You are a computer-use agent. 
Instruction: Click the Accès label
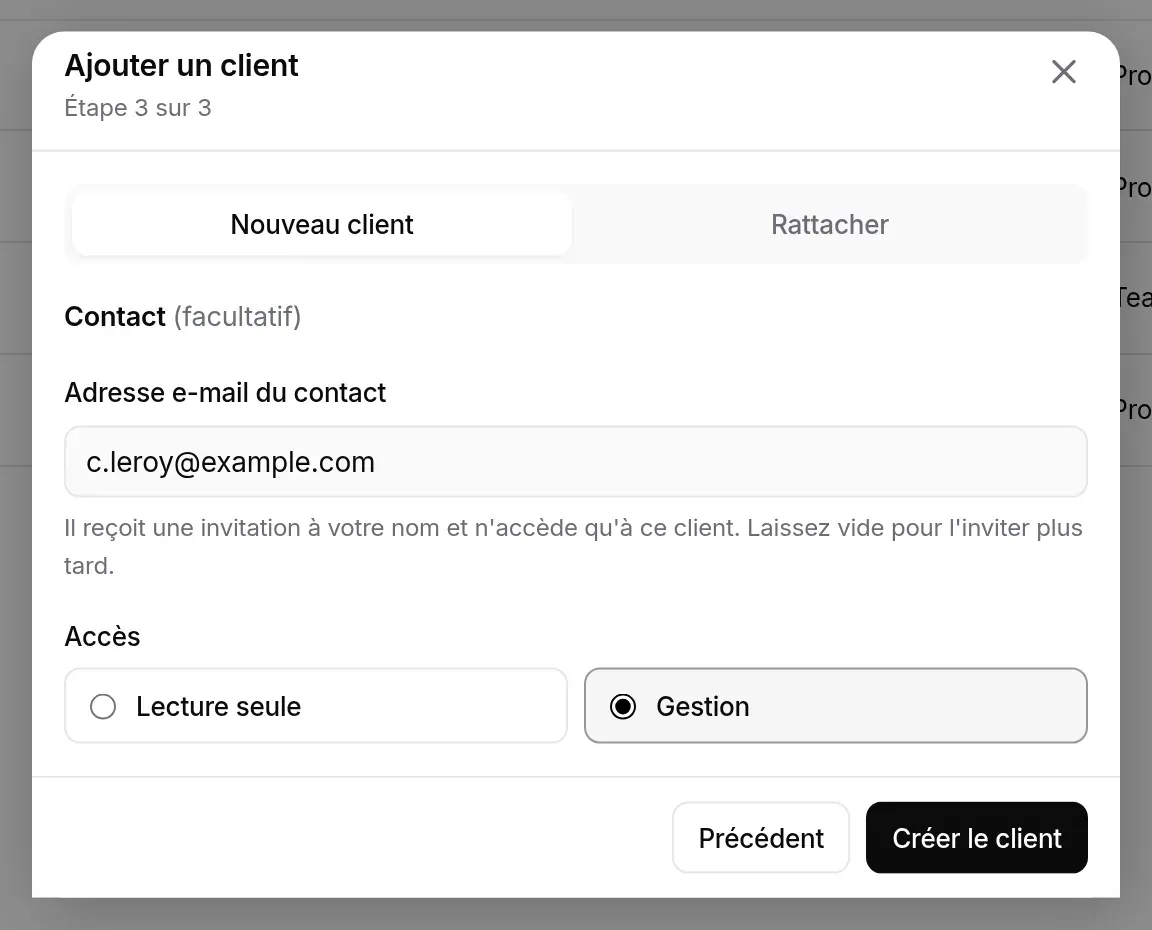(x=102, y=636)
